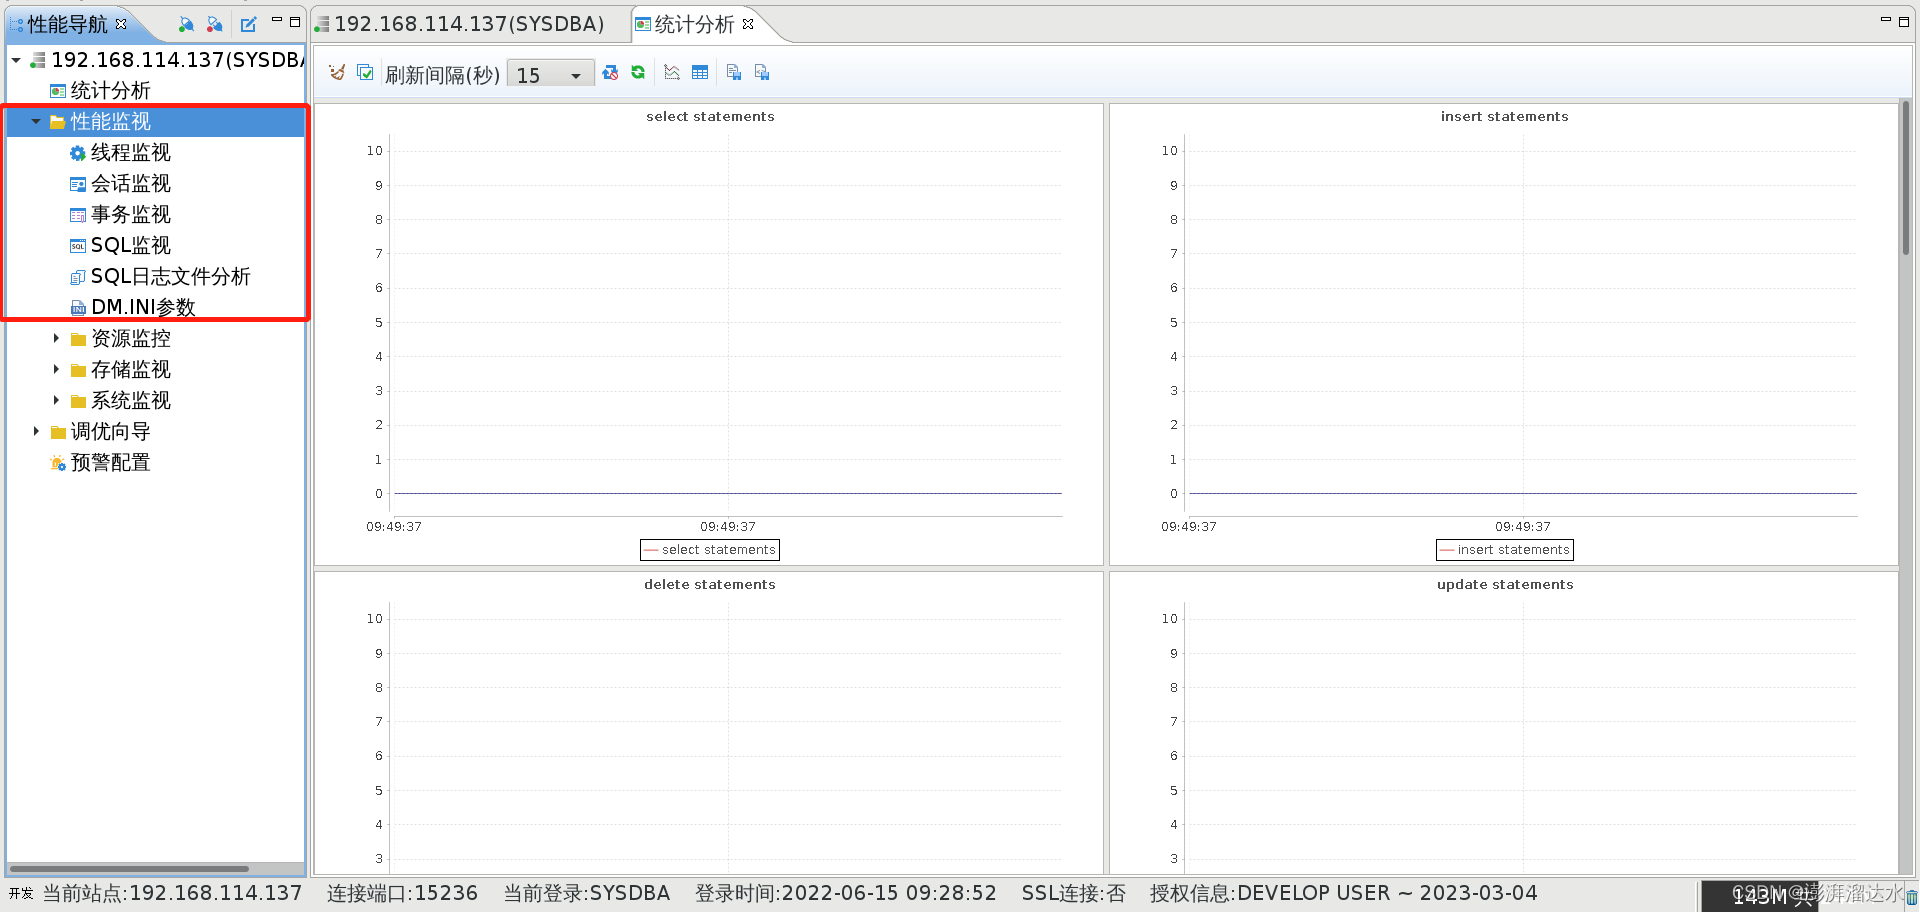Close the 统计分析 editor tab
Screen dimensions: 1920x912
(x=748, y=23)
